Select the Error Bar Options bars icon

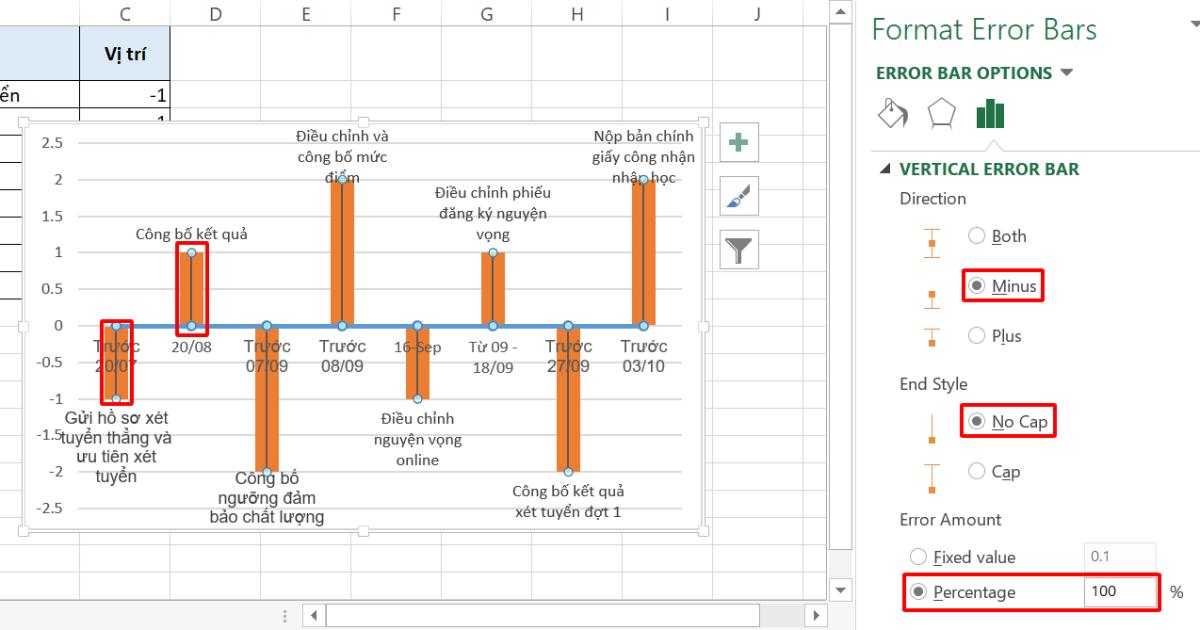coord(989,114)
